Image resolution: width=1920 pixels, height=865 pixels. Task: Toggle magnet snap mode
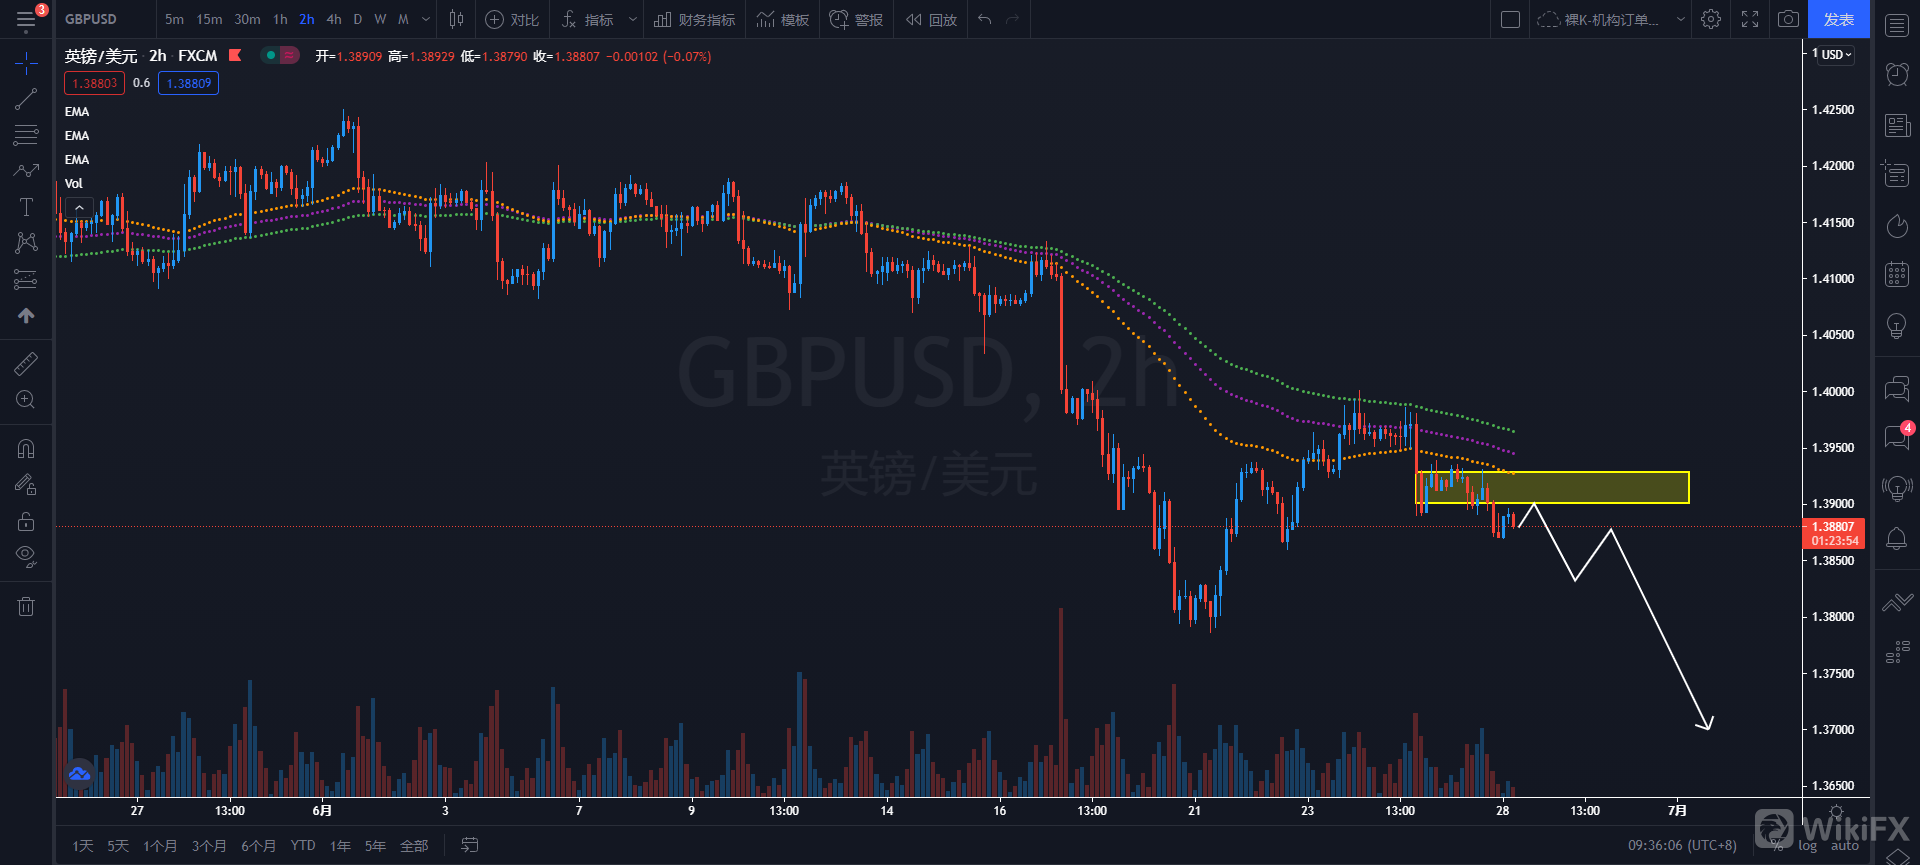point(26,449)
